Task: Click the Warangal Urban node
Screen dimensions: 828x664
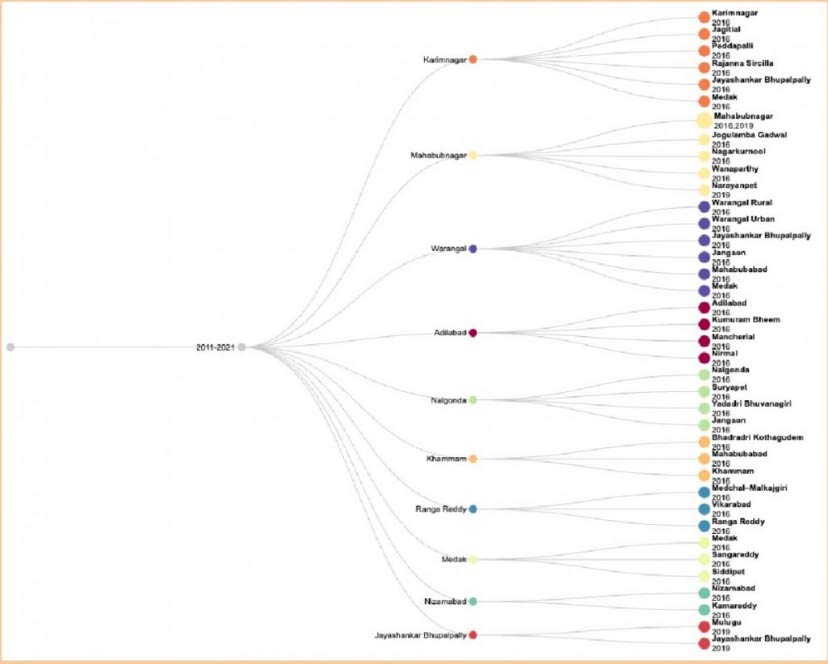Action: pos(704,223)
